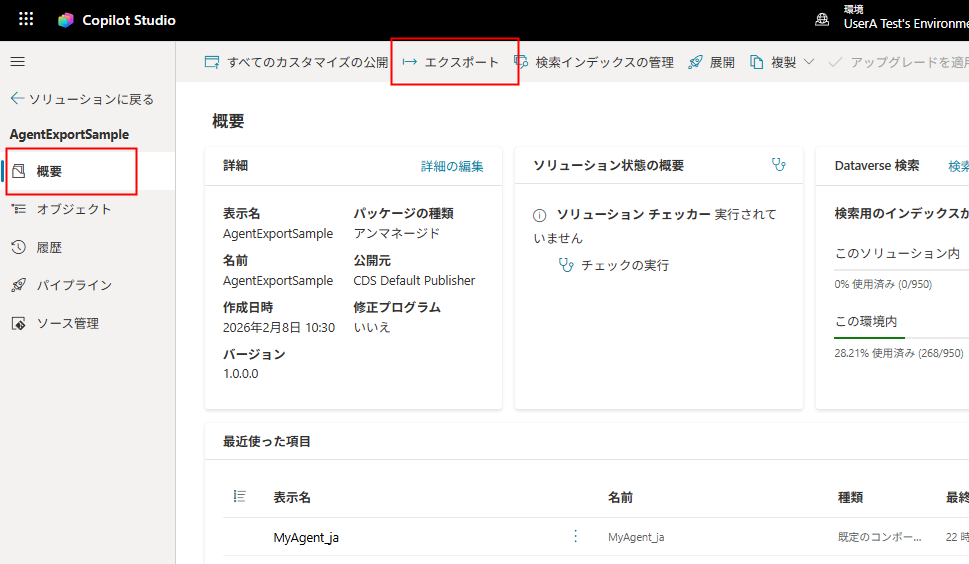Go to 履歴 in sidebar
Screen dimensions: 969x564
point(49,247)
